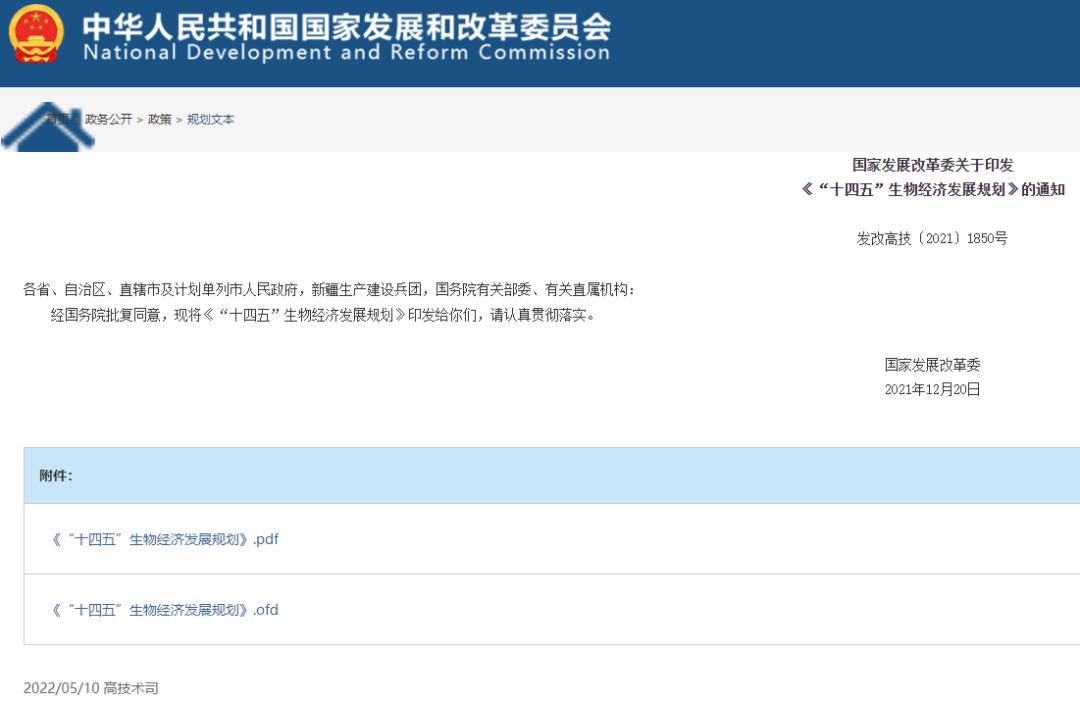
Task: Download the 《"十四五"生物经济发展规划》.ofd attachment
Action: pos(165,610)
